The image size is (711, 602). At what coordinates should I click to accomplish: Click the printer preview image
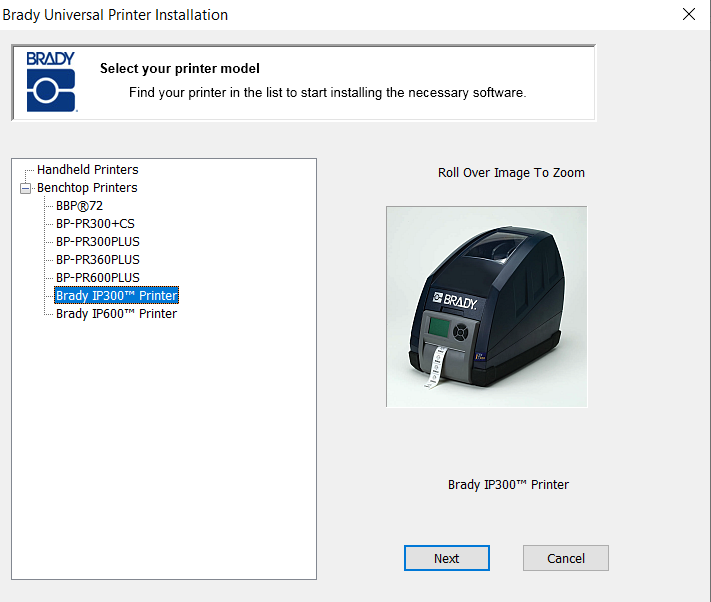click(487, 307)
